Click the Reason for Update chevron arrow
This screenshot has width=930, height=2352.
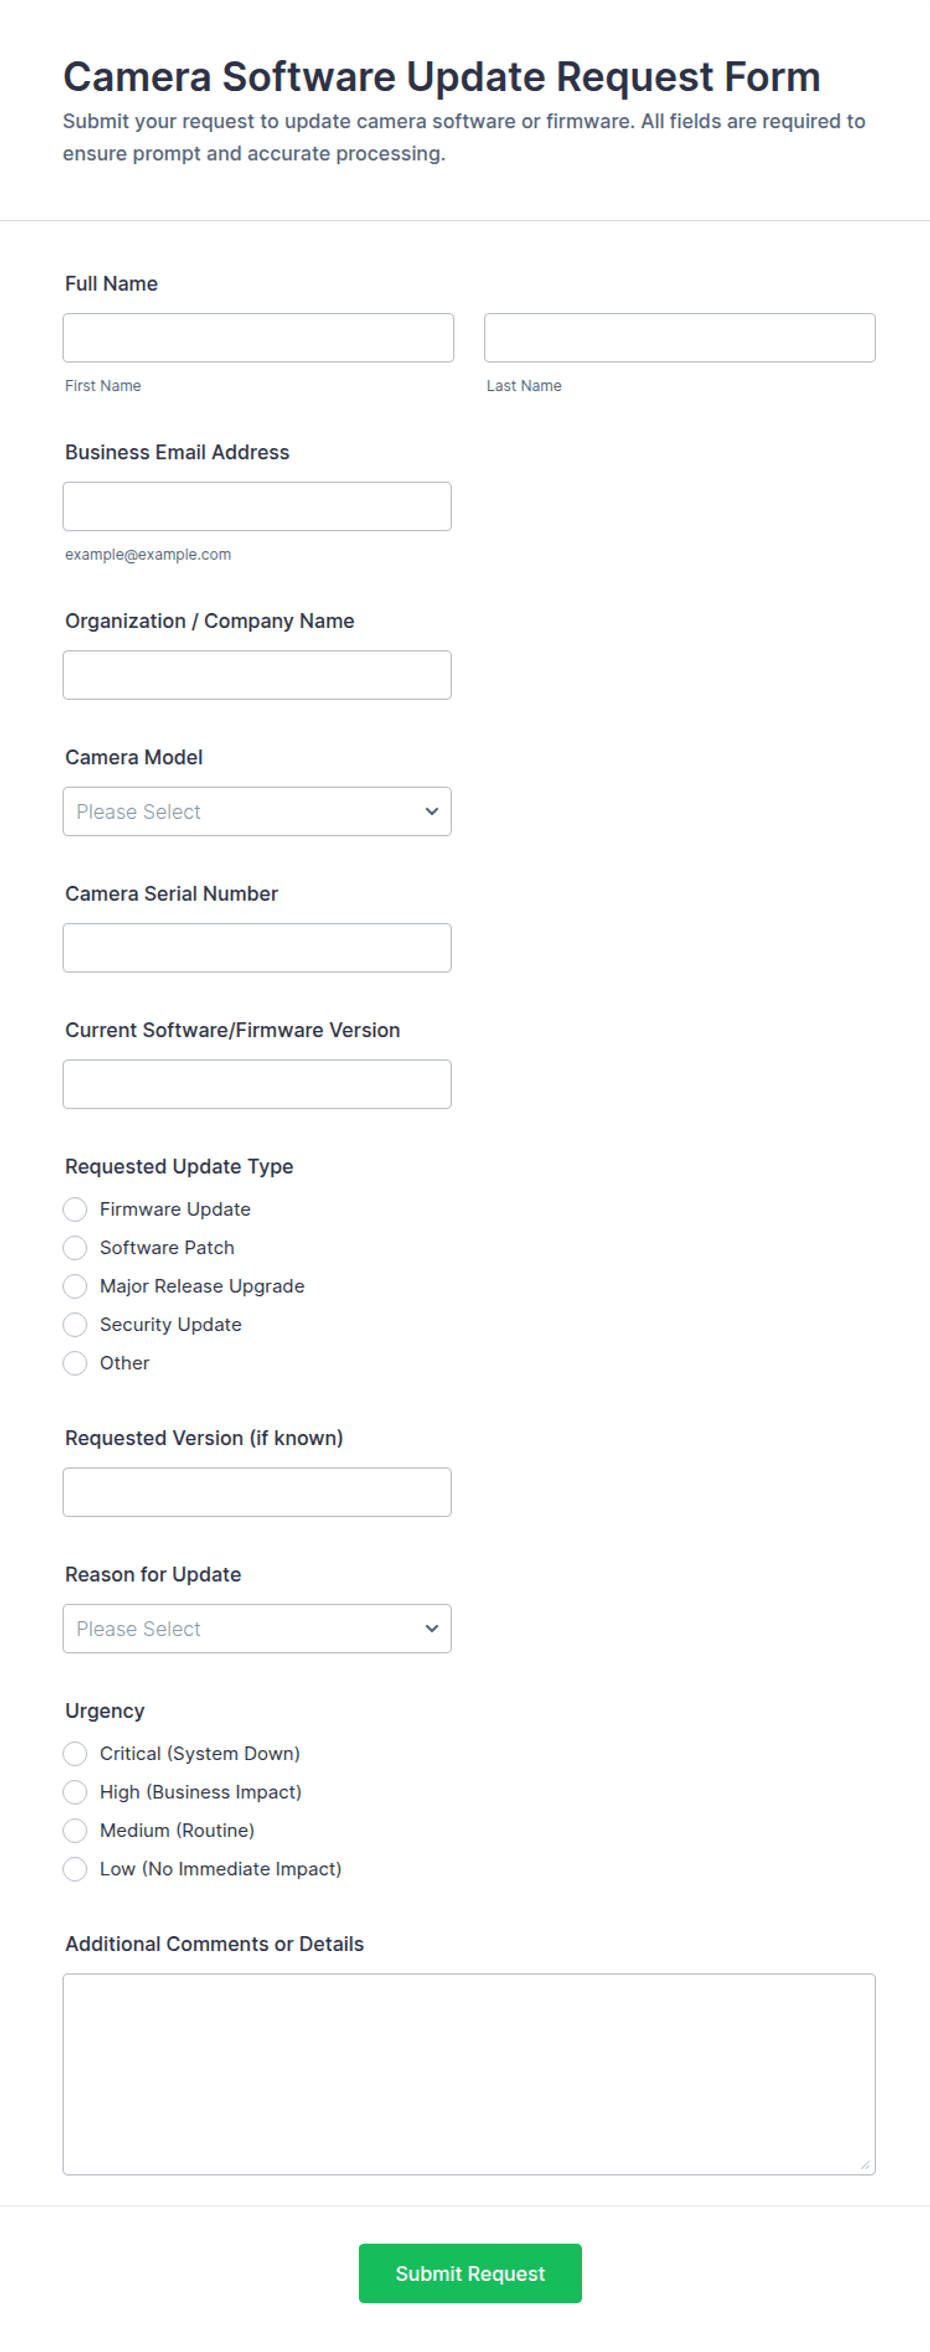pos(432,1629)
